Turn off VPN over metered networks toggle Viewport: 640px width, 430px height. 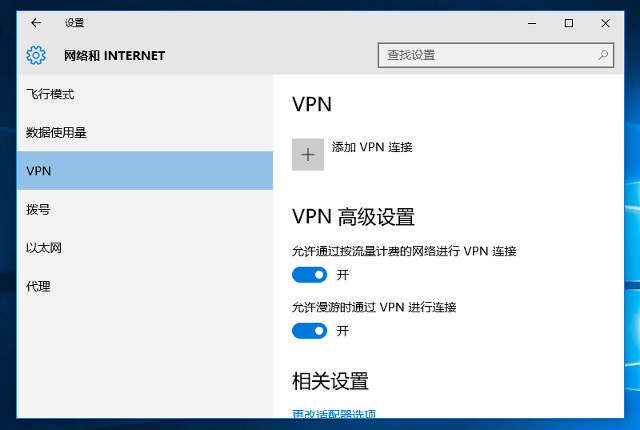click(310, 274)
